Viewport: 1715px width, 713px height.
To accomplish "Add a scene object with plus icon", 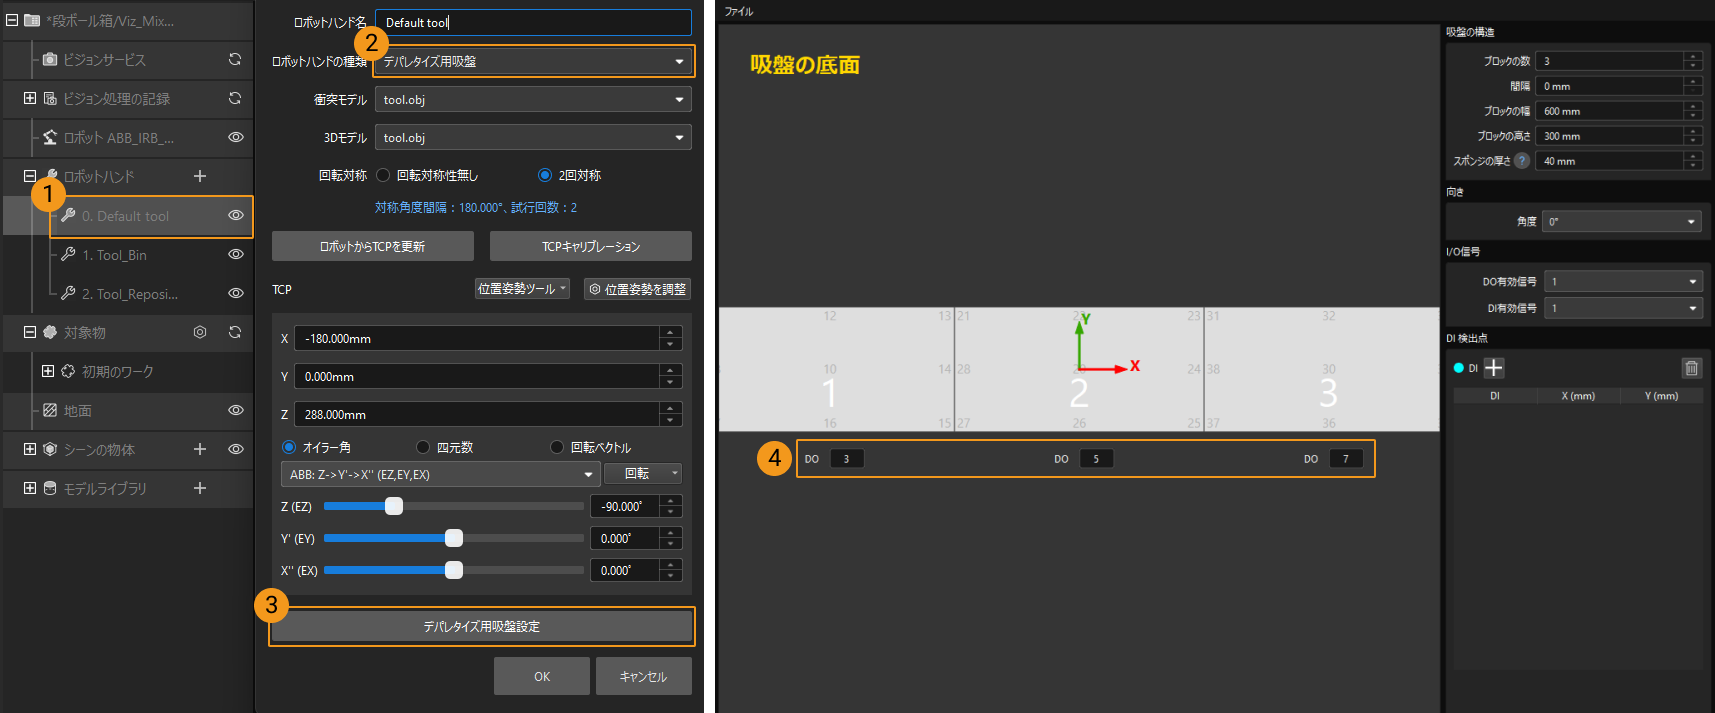I will click(200, 449).
